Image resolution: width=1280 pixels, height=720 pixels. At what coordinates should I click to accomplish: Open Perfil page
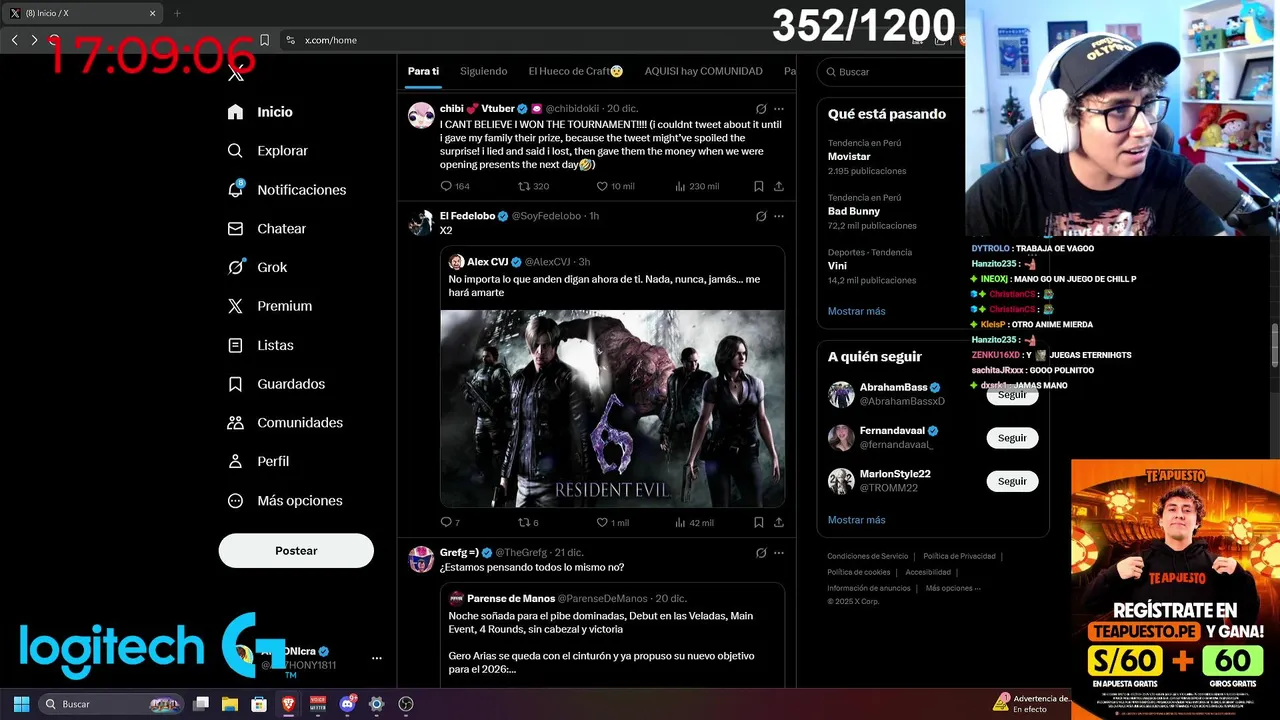(x=258, y=461)
